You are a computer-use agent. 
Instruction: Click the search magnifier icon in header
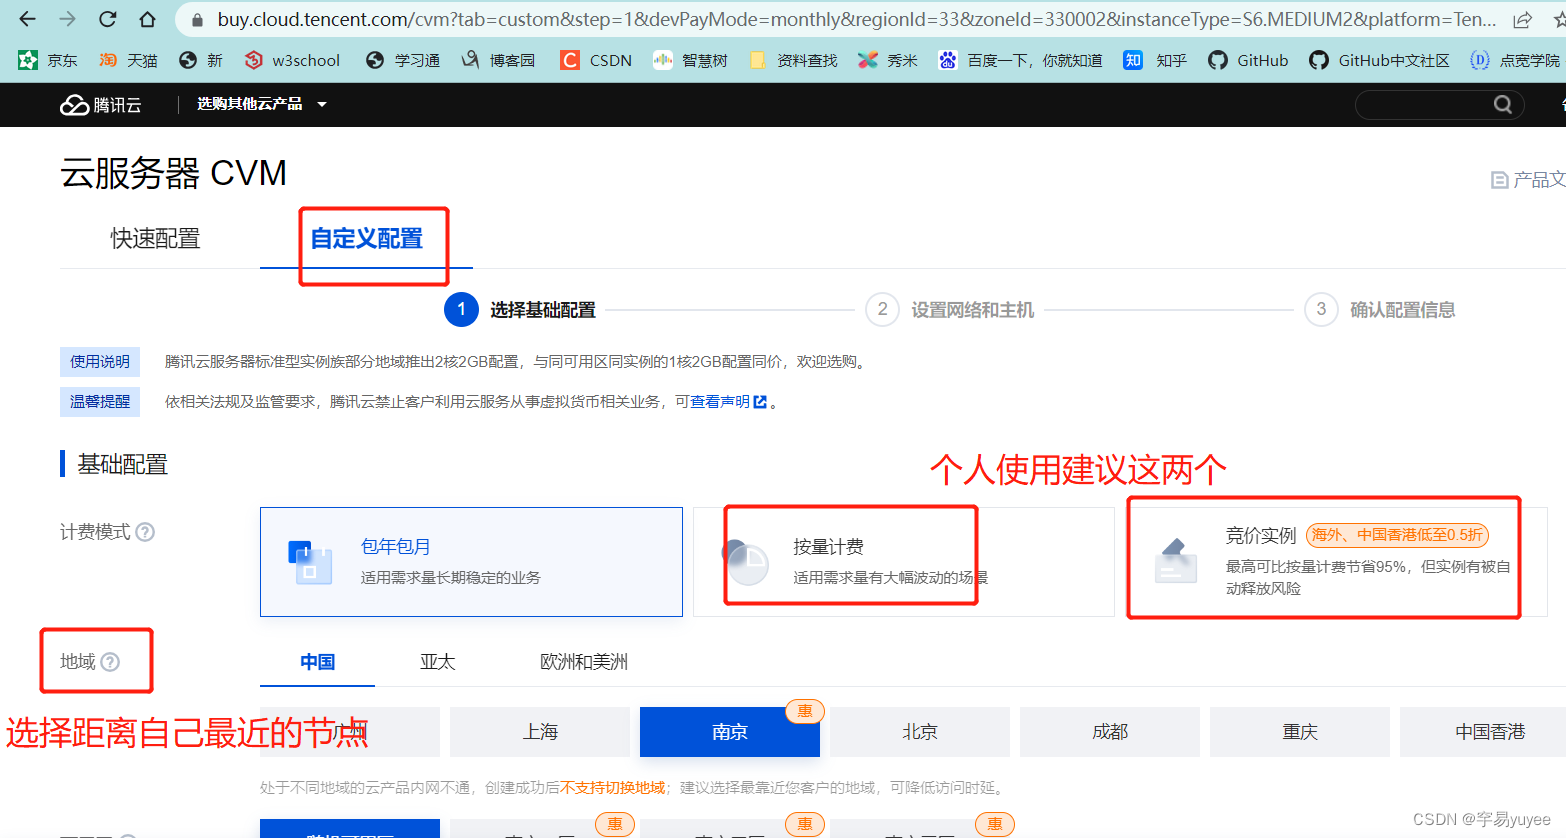pos(1502,105)
